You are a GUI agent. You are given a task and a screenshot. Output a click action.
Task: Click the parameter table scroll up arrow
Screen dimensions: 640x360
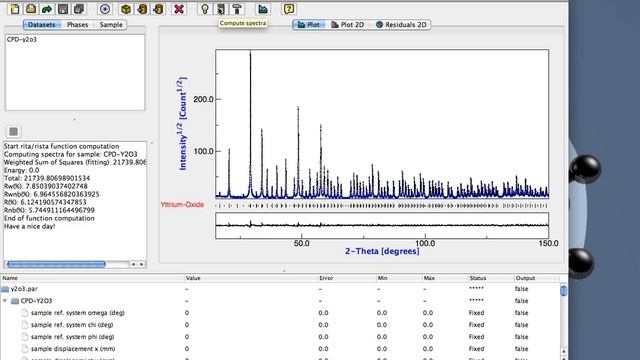[564, 351]
